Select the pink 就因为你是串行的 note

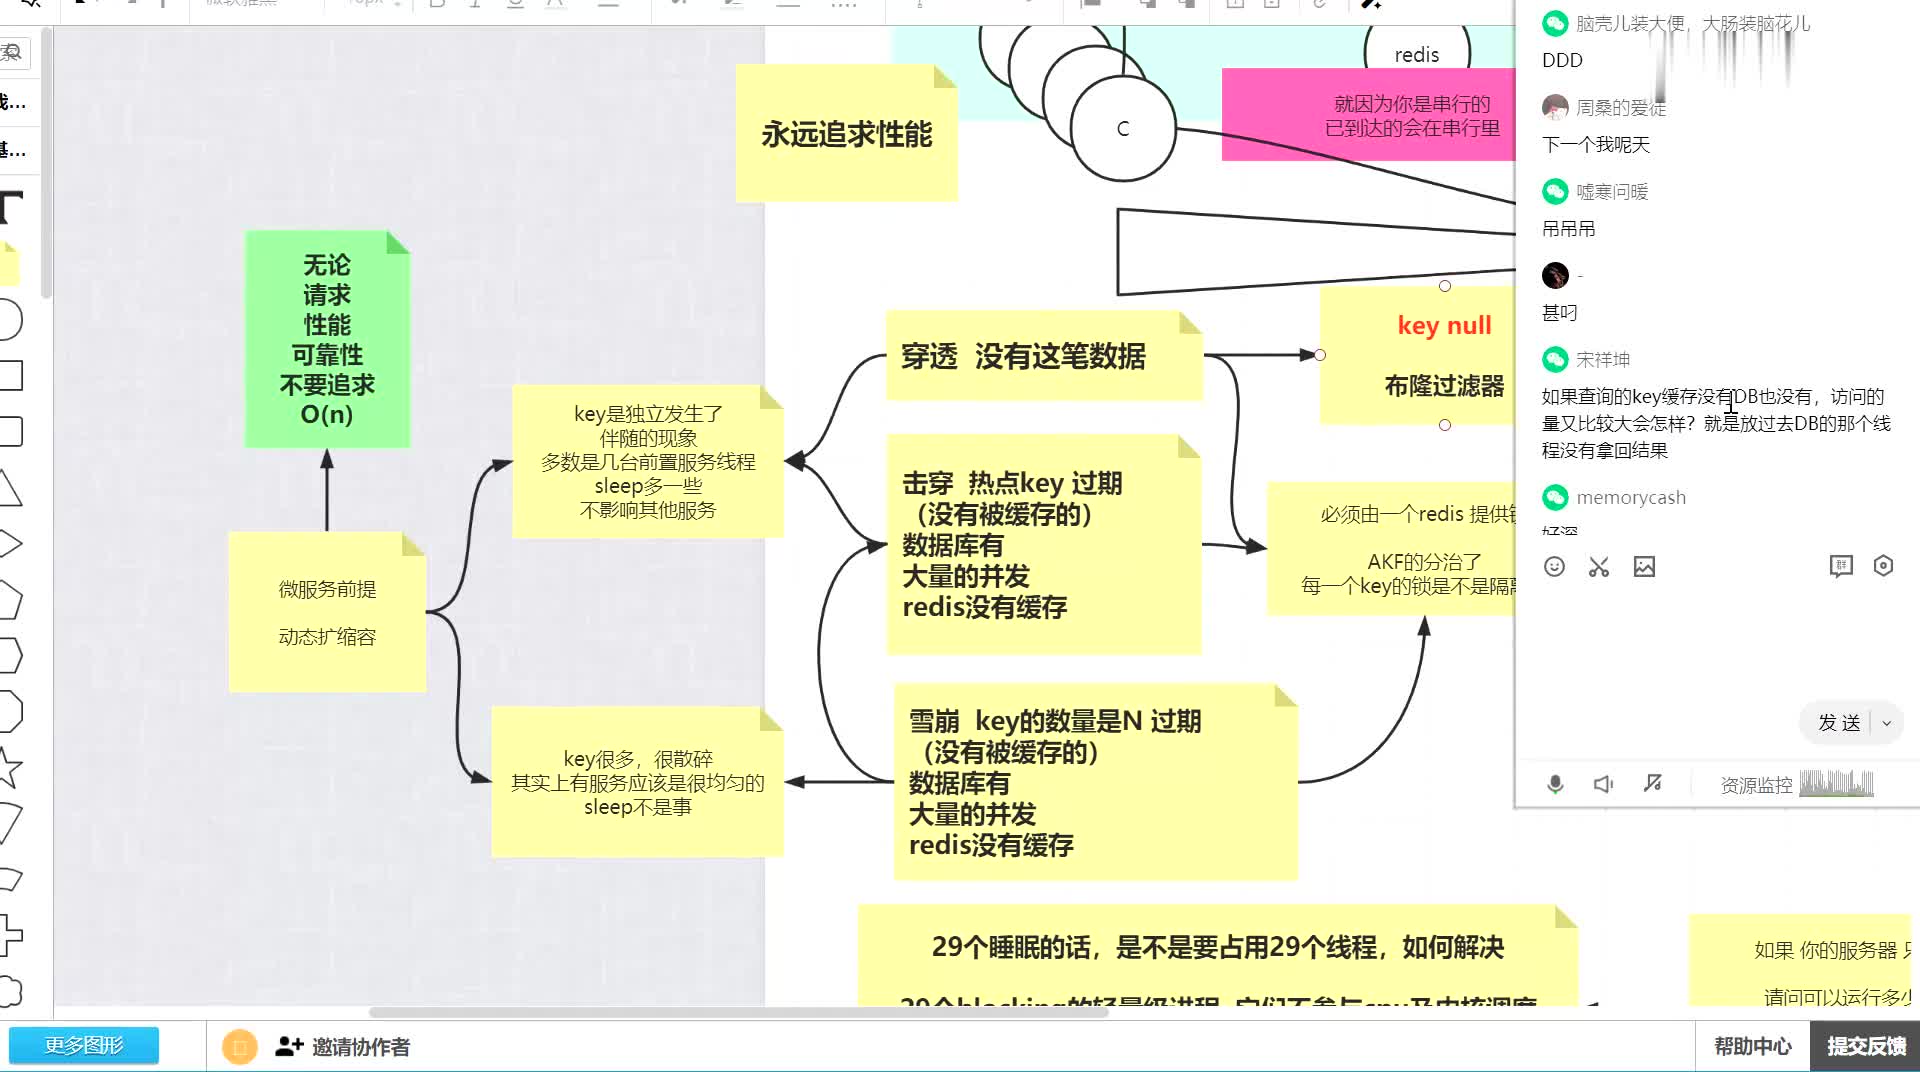1368,115
